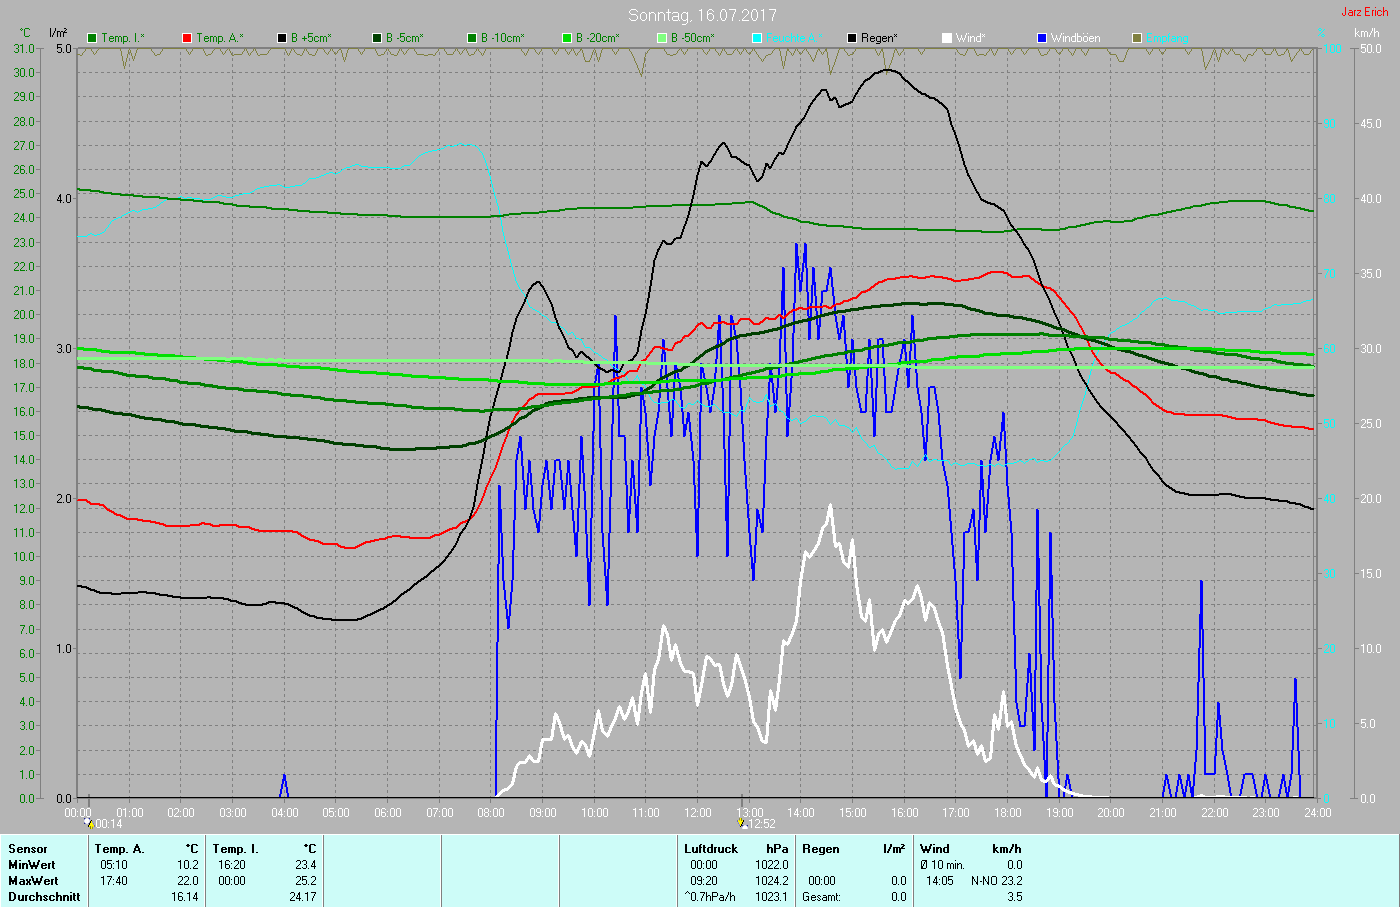
Task: Click the red Temp. A. legend square
Action: pos(187,38)
